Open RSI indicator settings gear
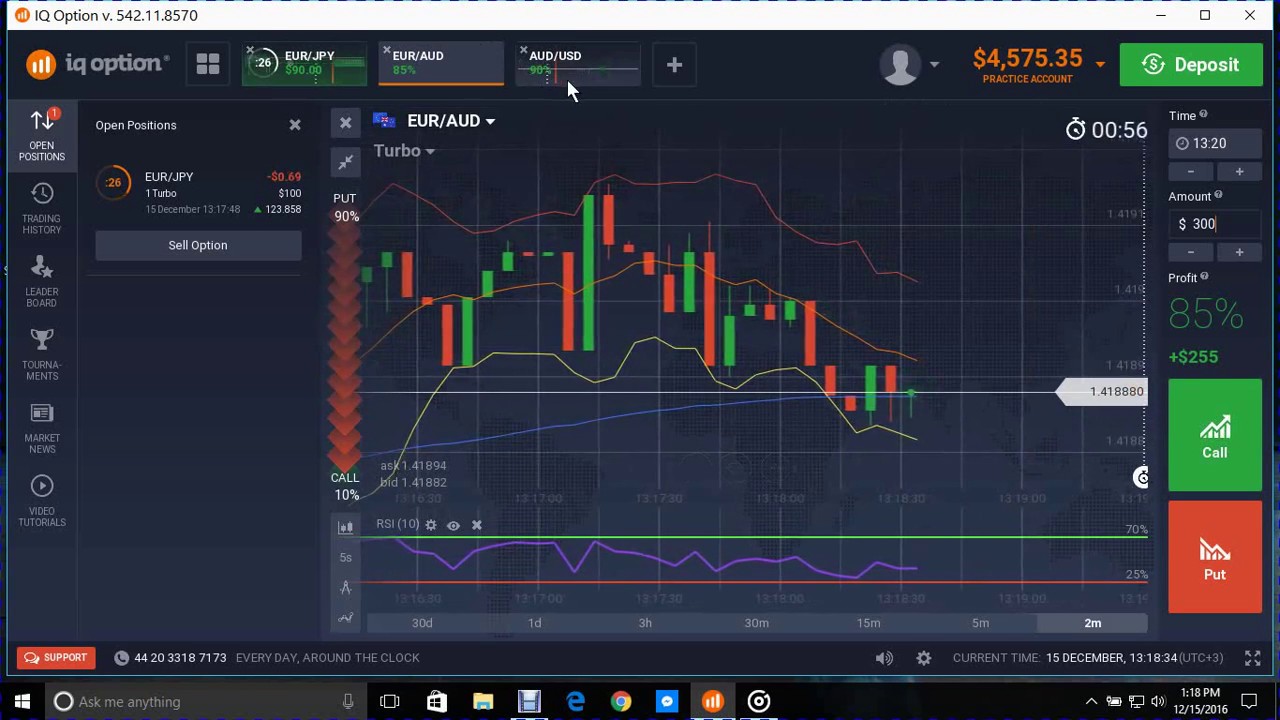This screenshot has width=1280, height=720. click(431, 525)
